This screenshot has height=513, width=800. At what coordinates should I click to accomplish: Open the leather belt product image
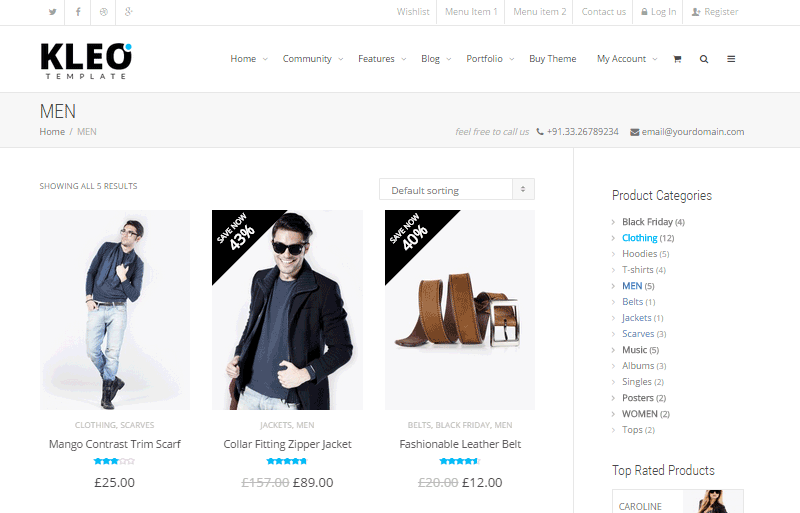pos(460,310)
